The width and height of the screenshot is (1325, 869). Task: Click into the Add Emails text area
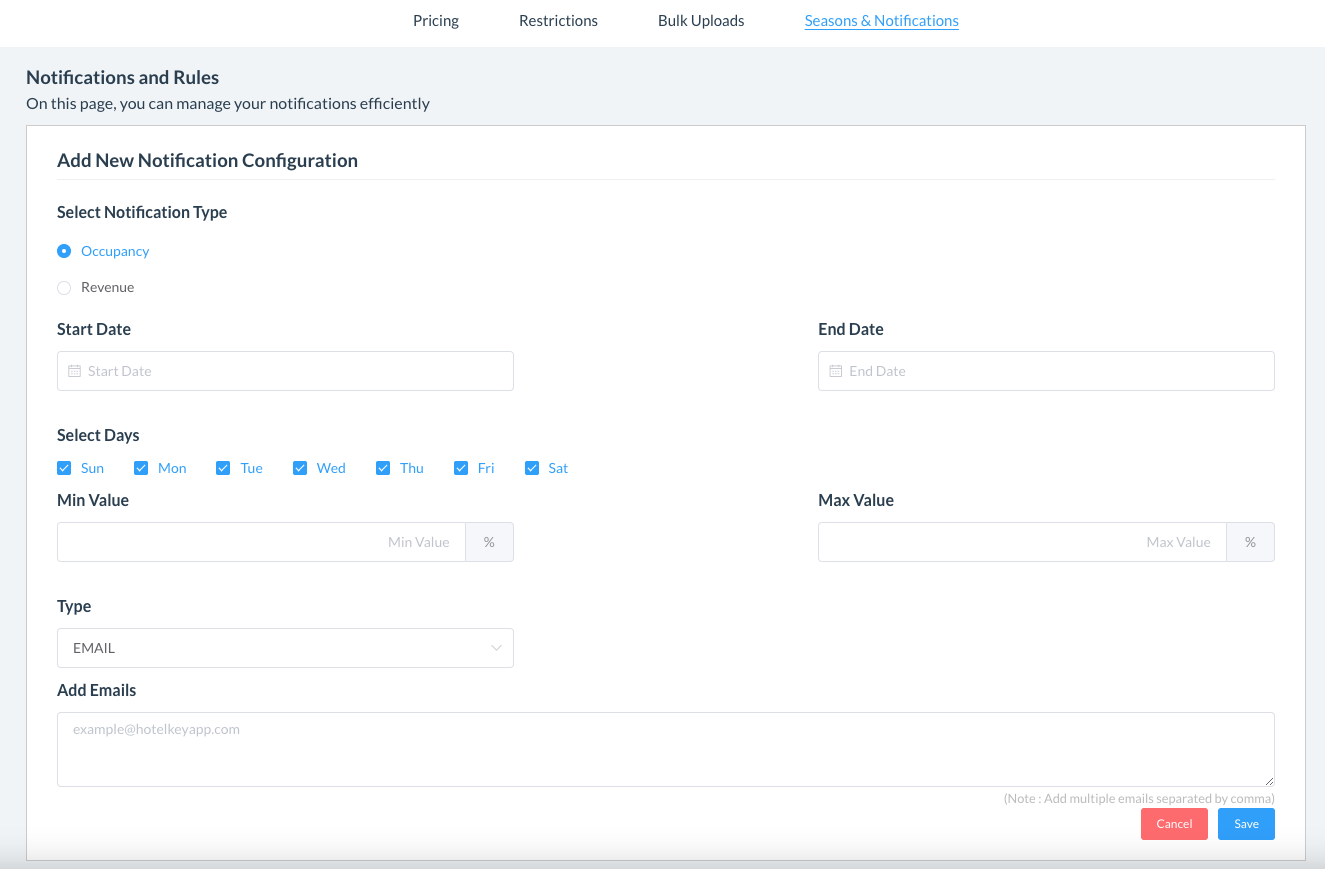[x=665, y=749]
